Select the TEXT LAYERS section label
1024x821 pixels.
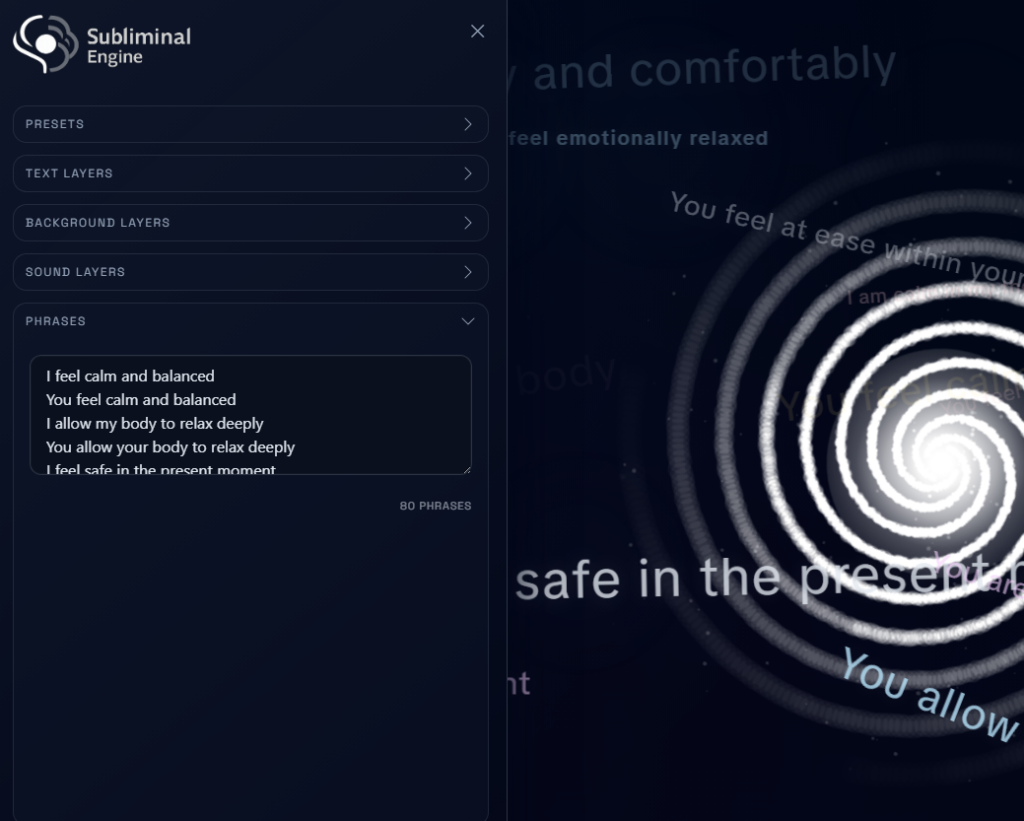click(69, 173)
